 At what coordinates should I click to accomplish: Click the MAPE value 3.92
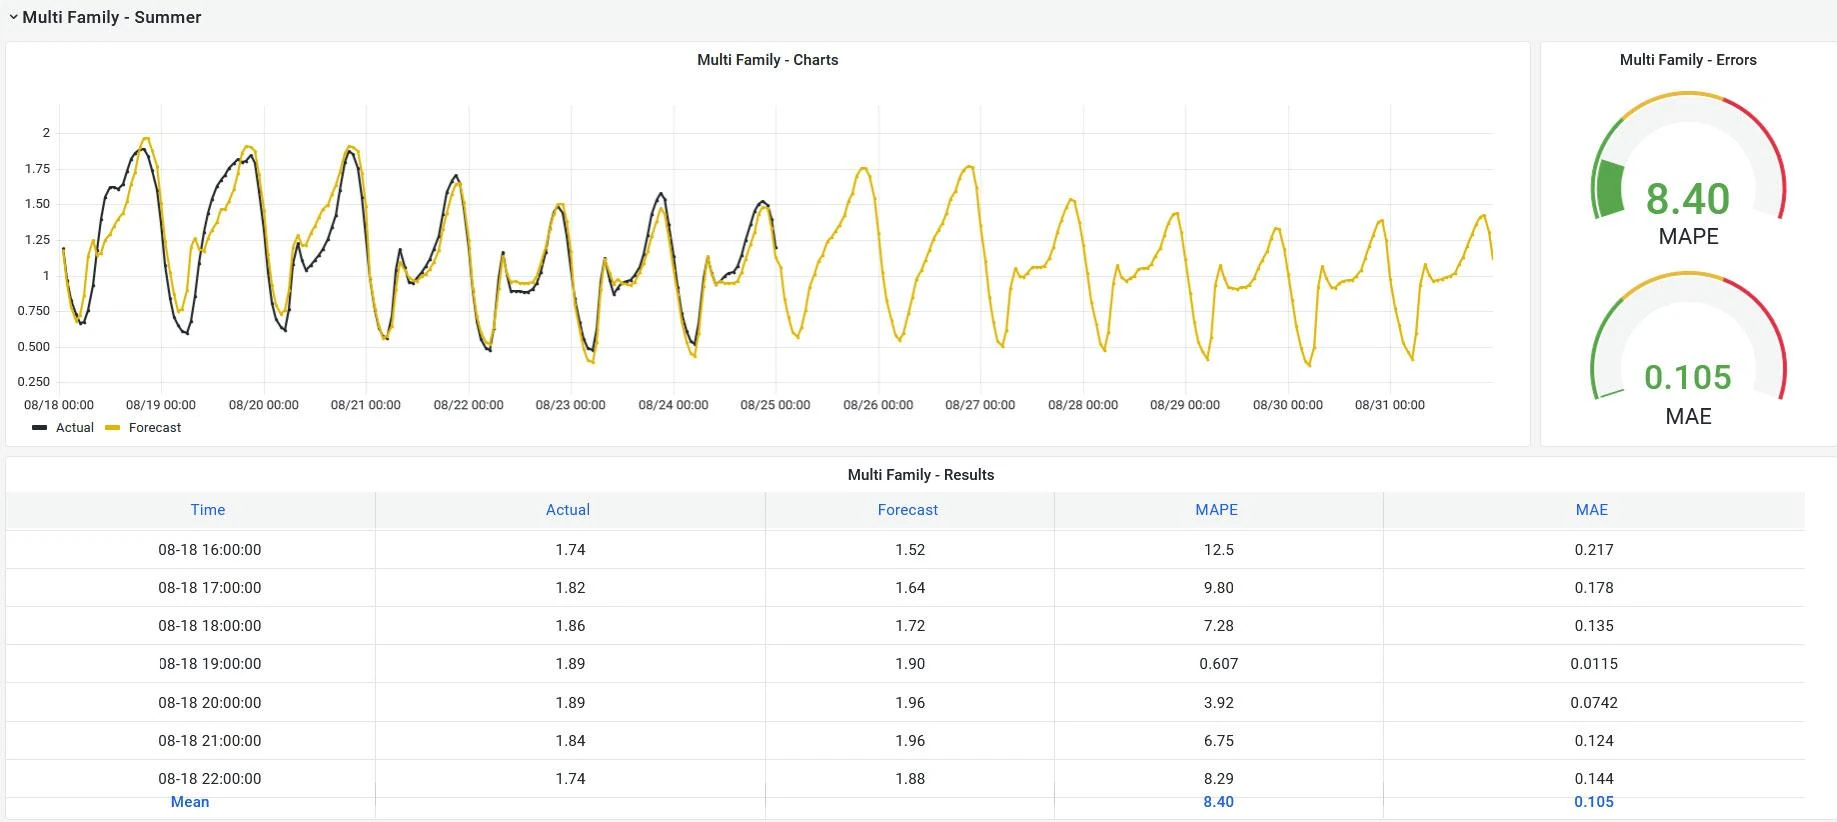tap(1219, 703)
